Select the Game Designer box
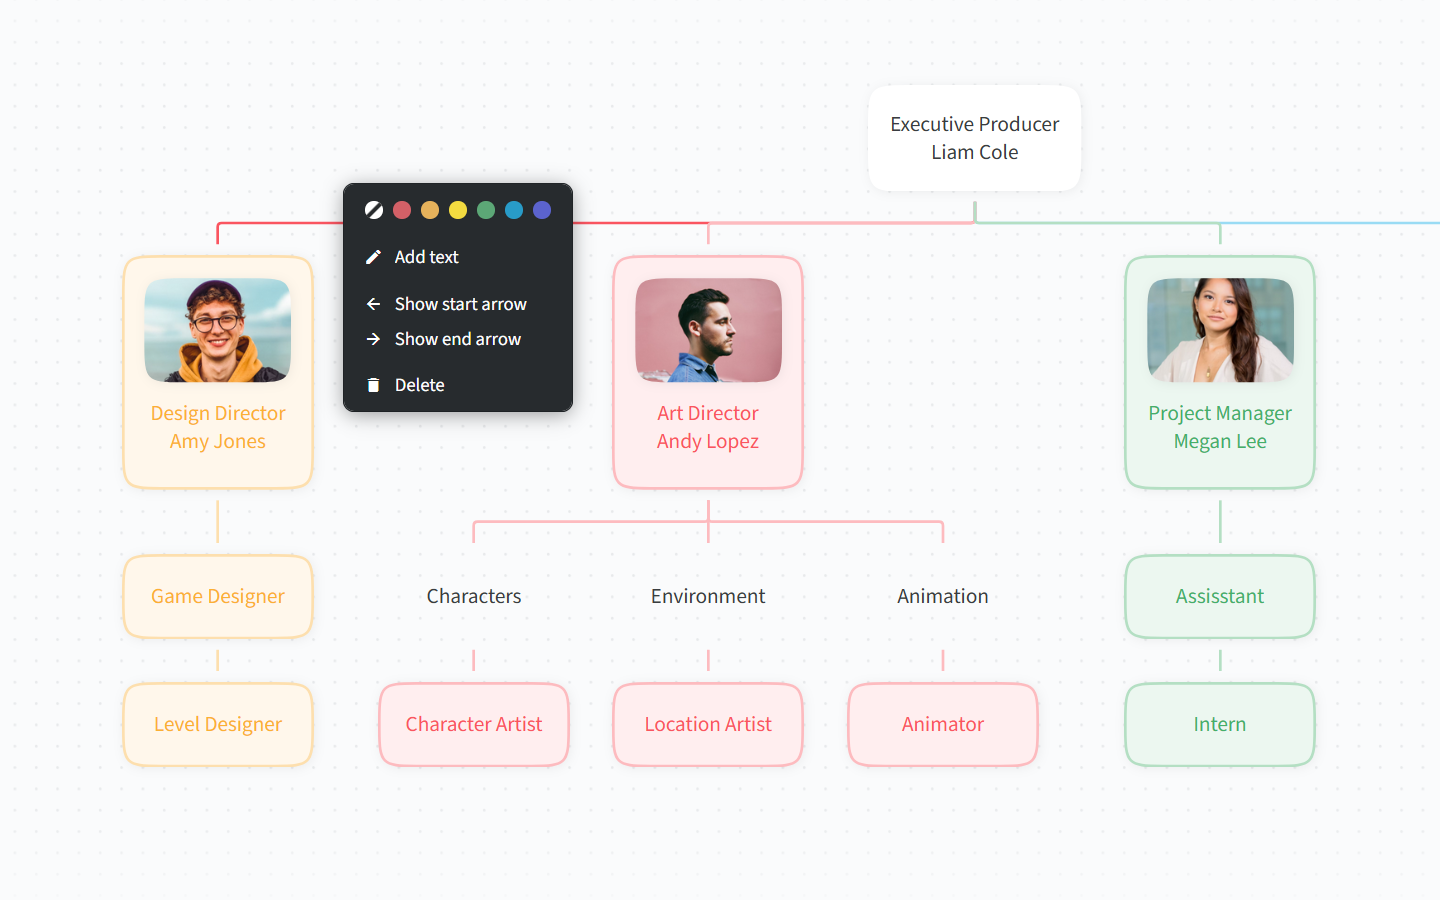This screenshot has height=900, width=1440. [218, 597]
